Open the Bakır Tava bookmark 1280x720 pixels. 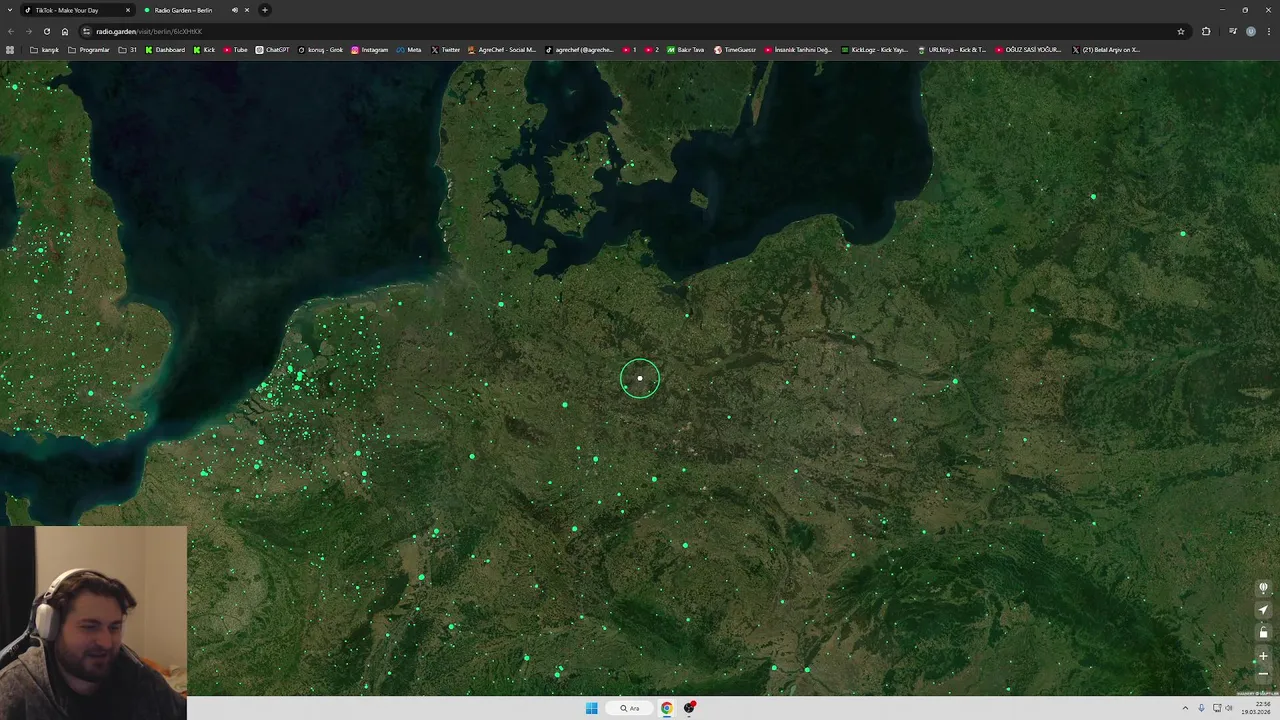[x=686, y=50]
